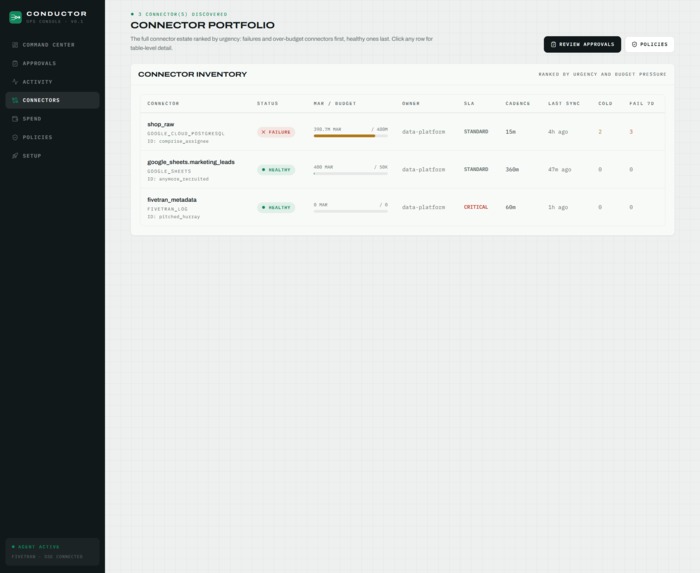Open the fivetran_metadata connector row
700x573 pixels.
(402, 208)
